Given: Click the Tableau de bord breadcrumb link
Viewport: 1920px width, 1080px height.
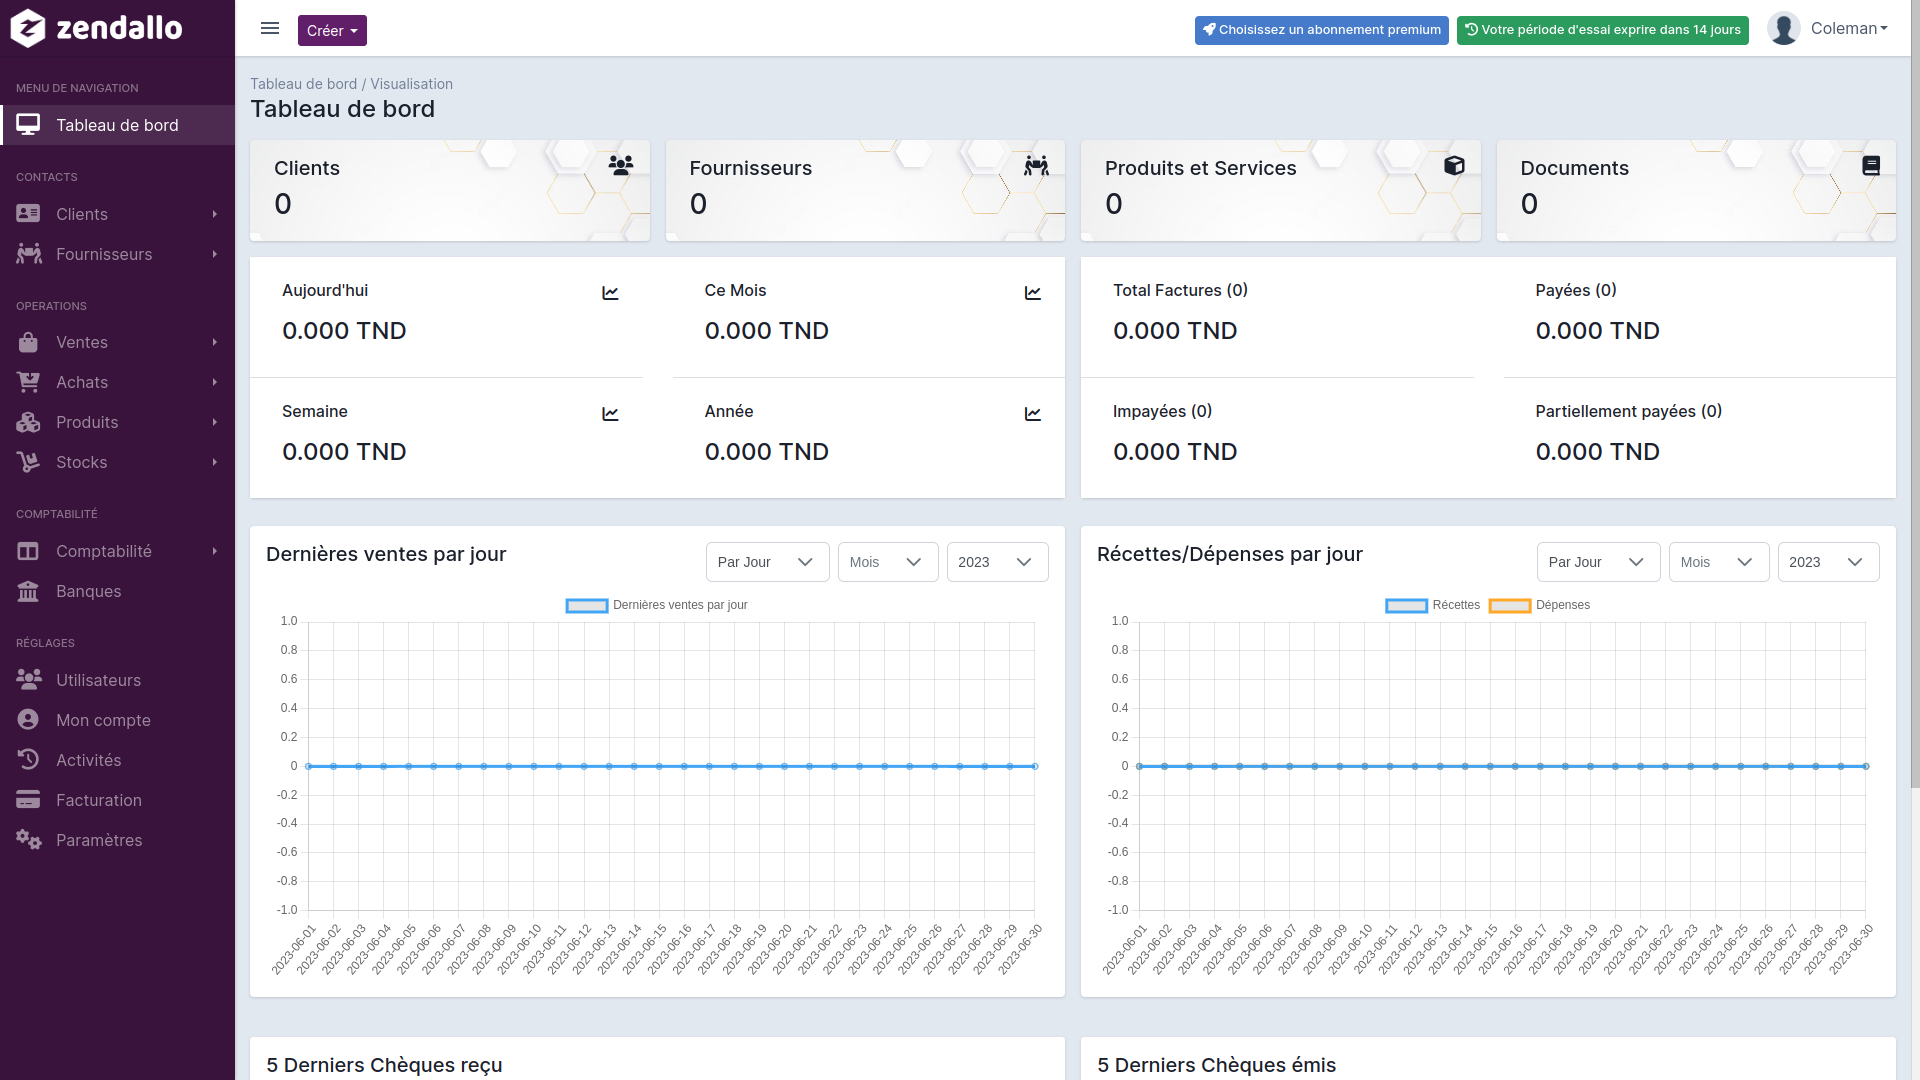Looking at the screenshot, I should click(303, 84).
